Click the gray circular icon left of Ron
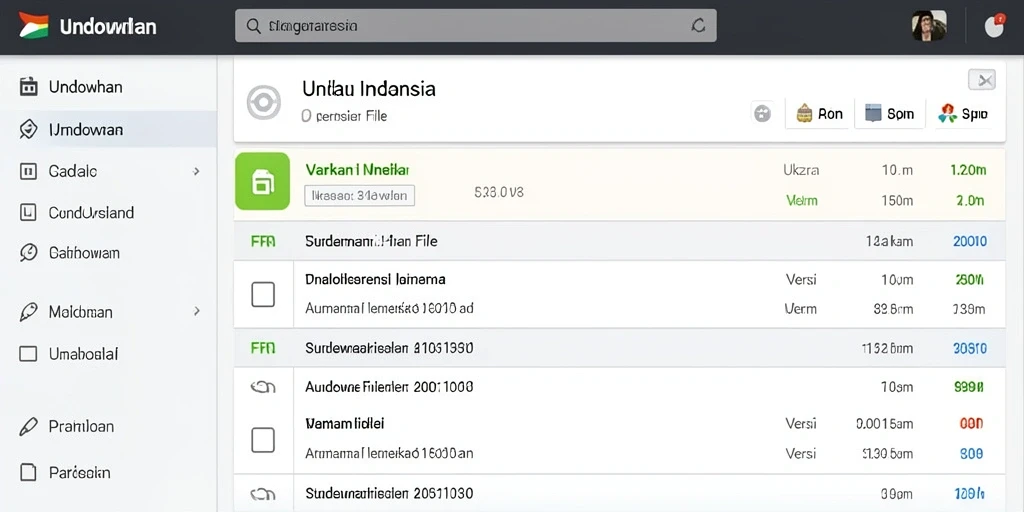The width and height of the screenshot is (1024, 512). [762, 114]
